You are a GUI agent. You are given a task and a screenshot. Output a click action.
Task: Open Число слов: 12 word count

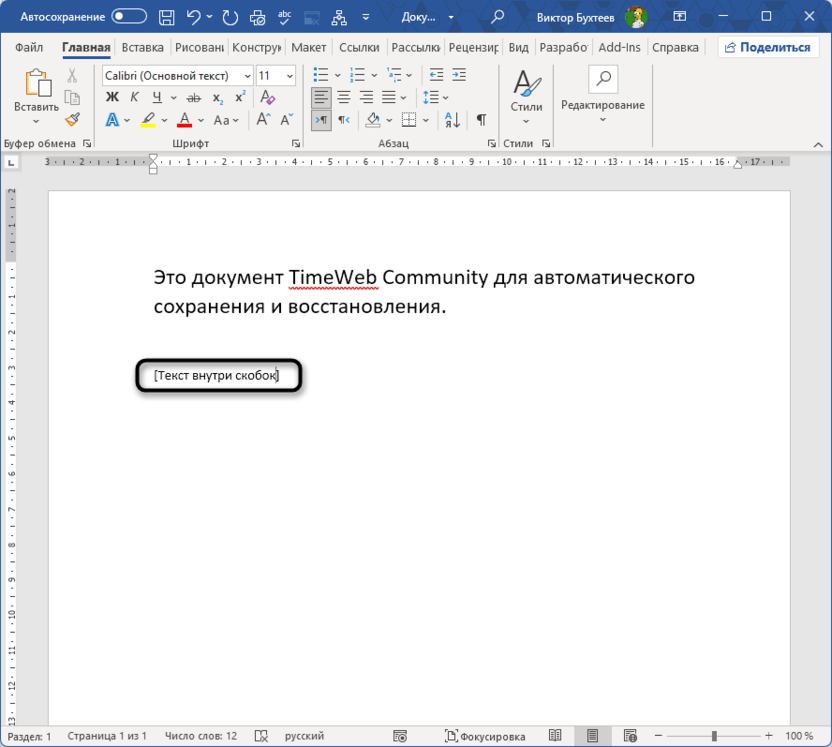click(201, 736)
